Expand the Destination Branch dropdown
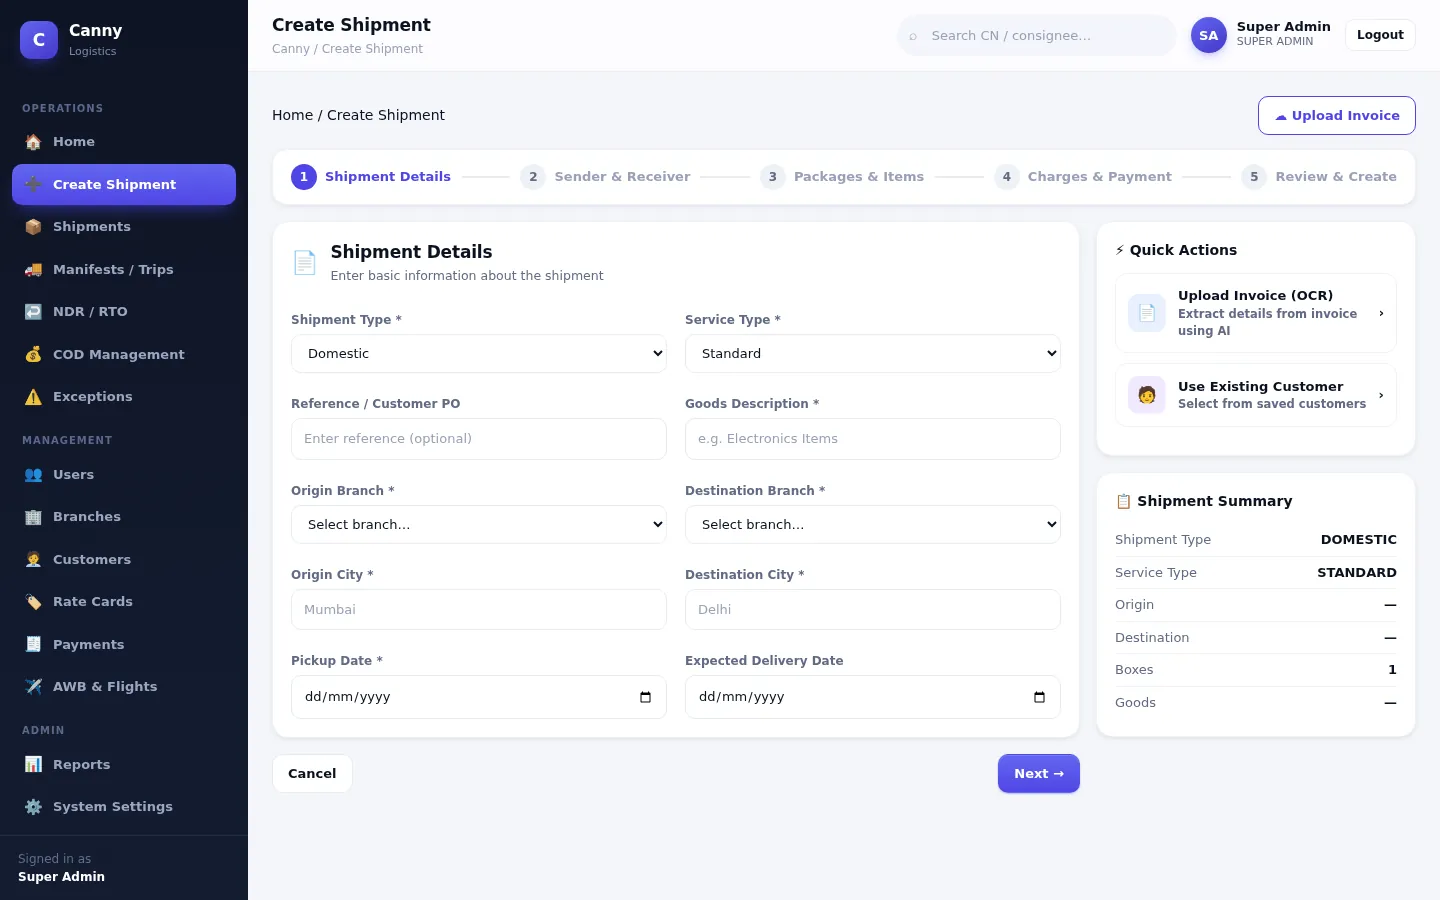This screenshot has height=900, width=1440. coord(873,525)
